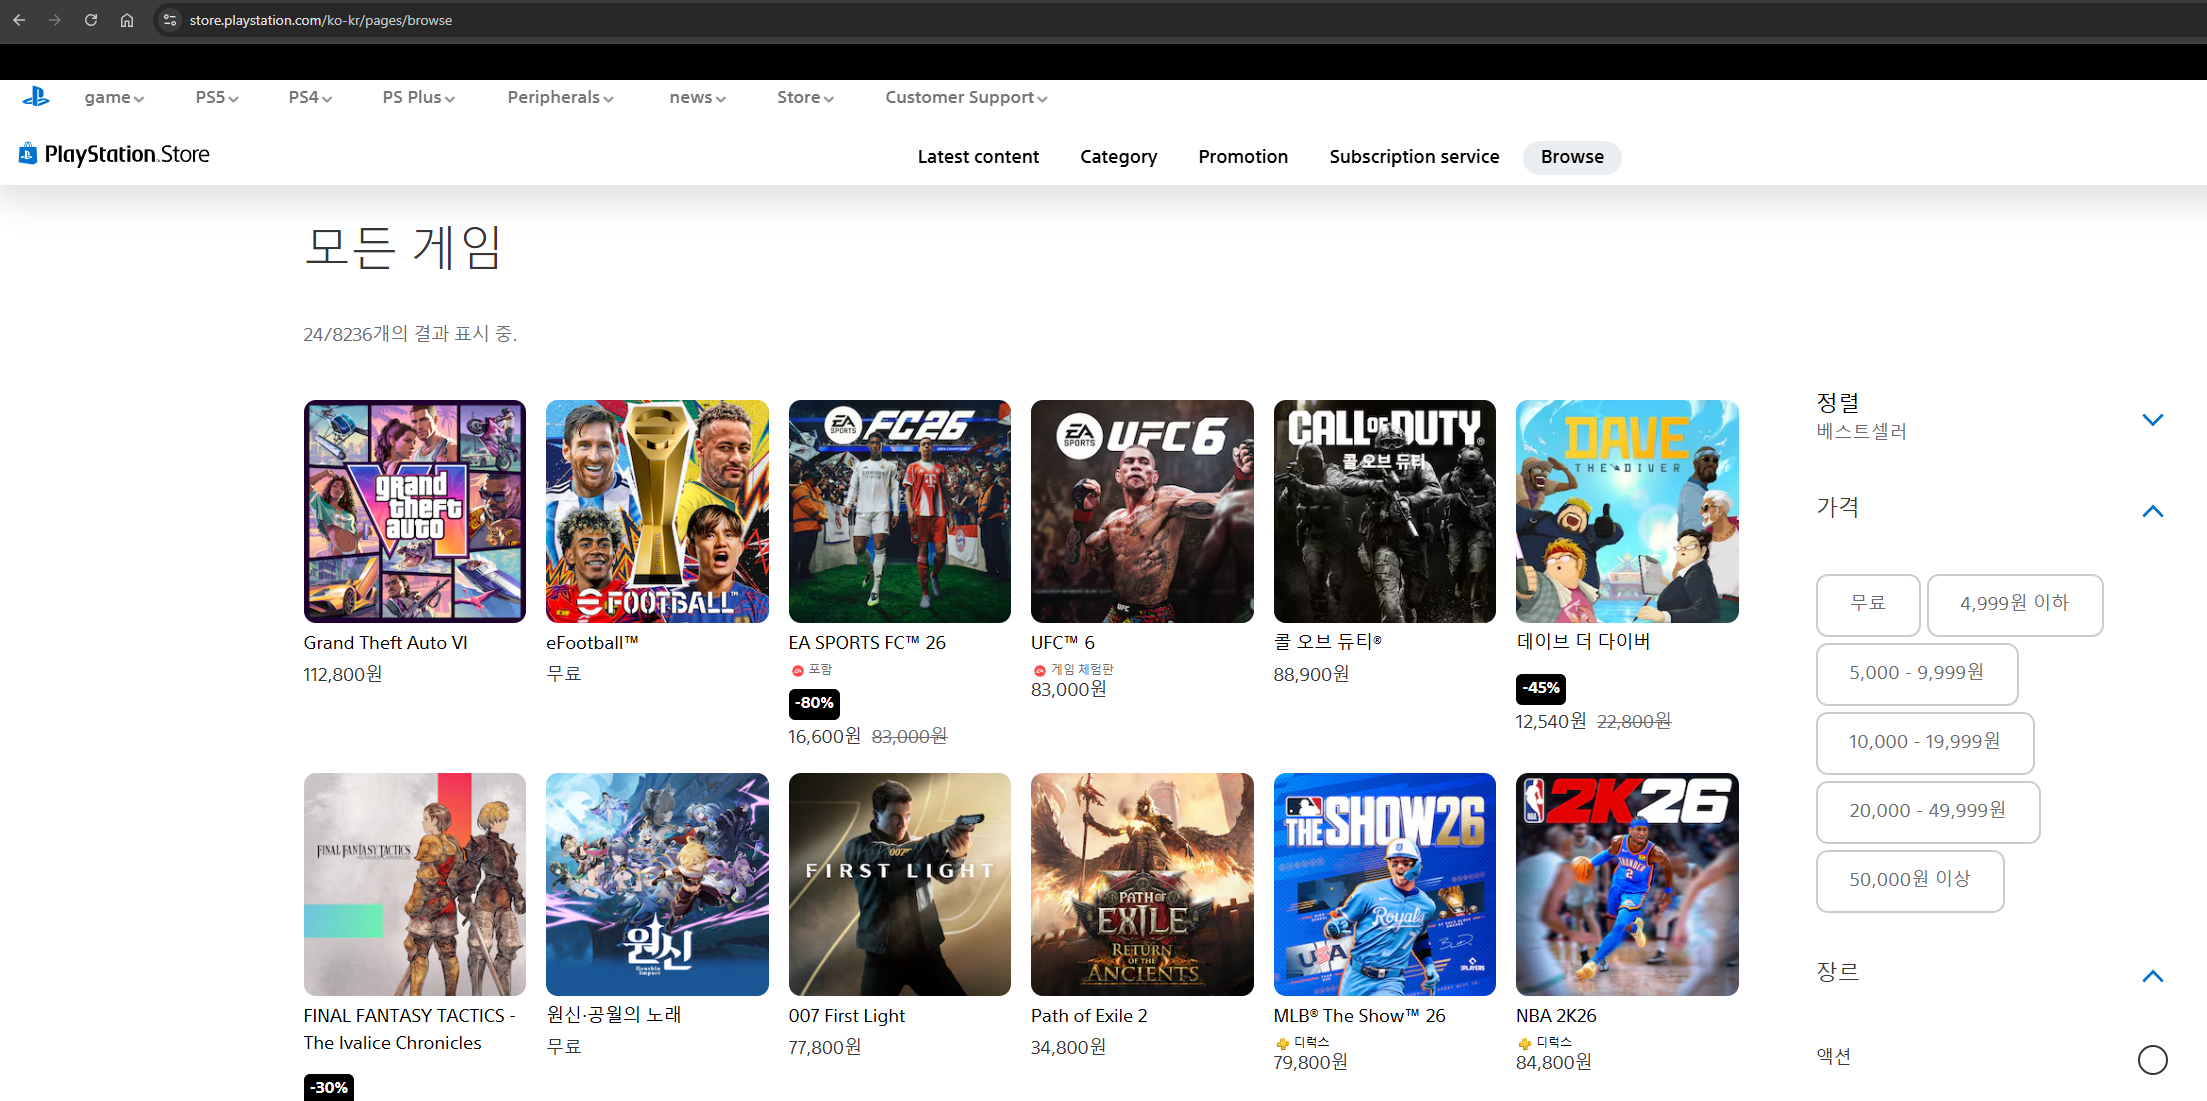The width and height of the screenshot is (2207, 1101).
Task: Click the MLB The Show 26 title
Action: (x=1360, y=1016)
